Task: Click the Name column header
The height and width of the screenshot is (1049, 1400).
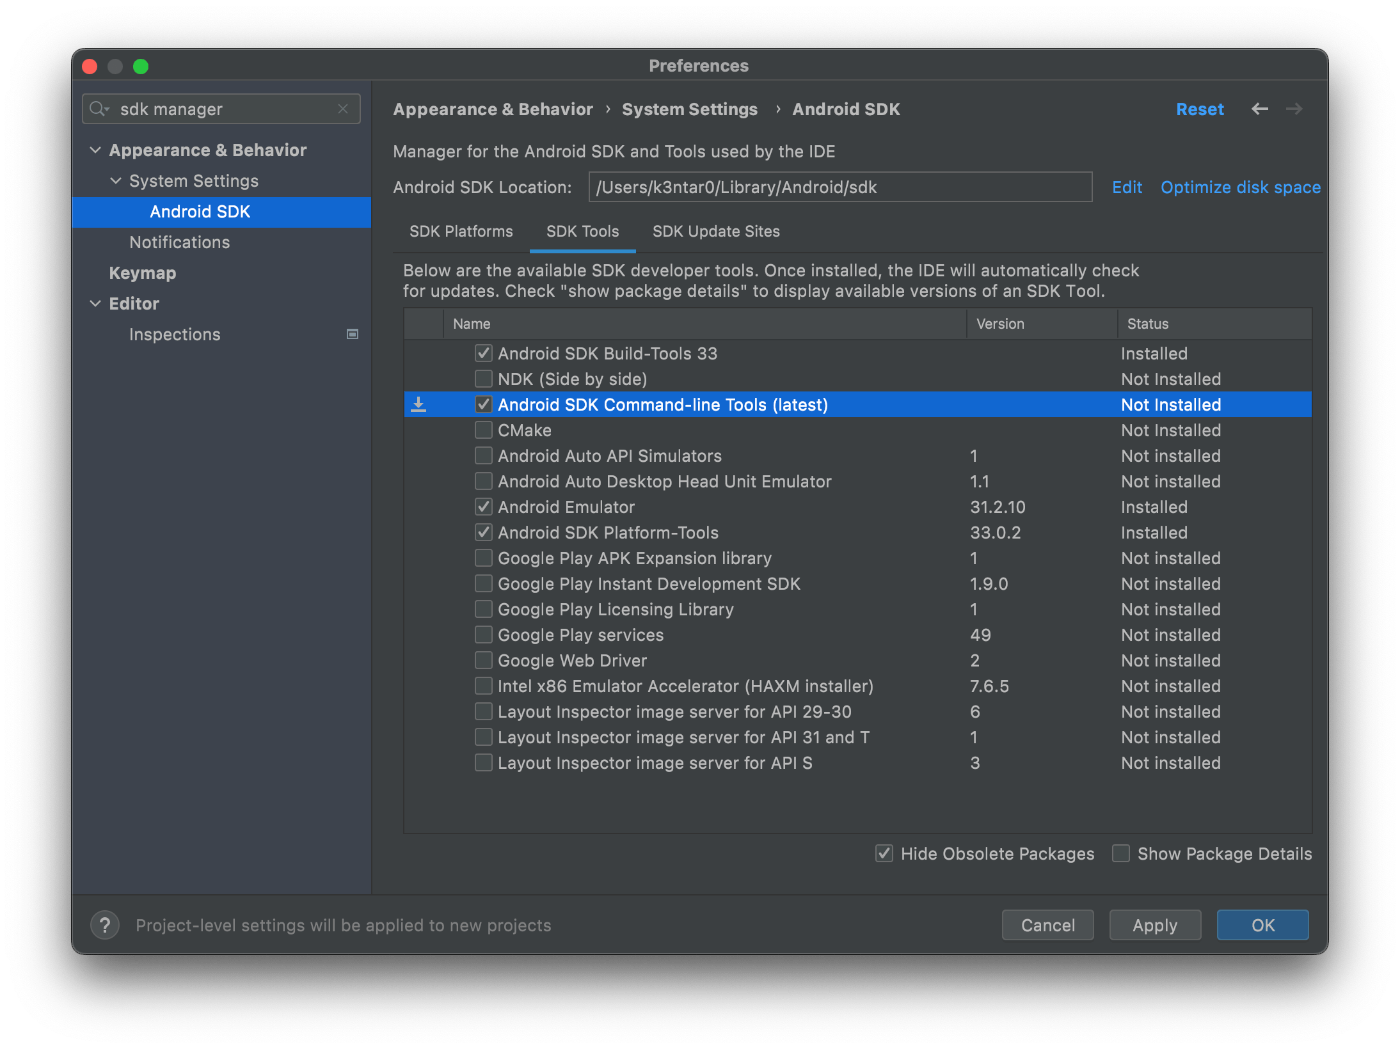Action: tap(705, 324)
